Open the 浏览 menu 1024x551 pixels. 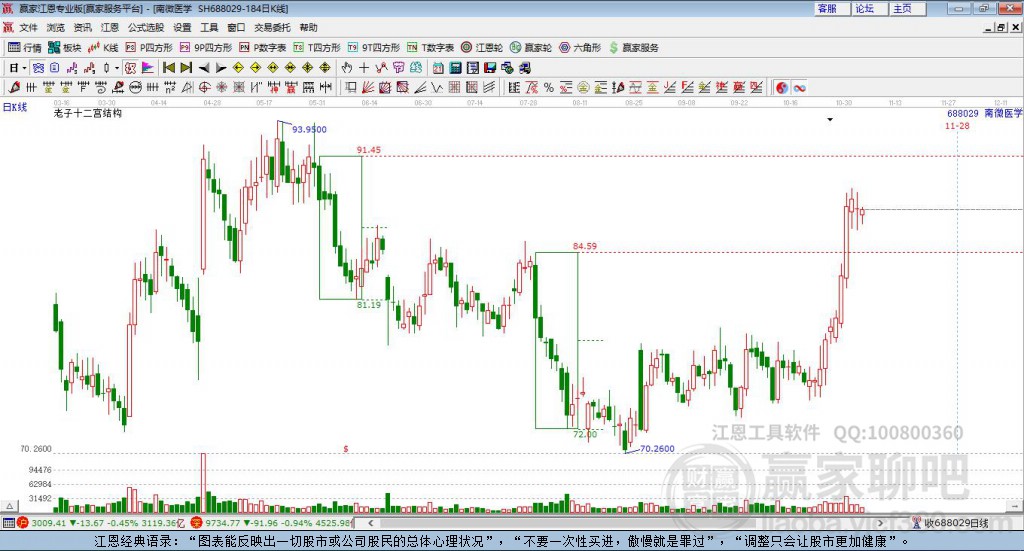coord(56,27)
